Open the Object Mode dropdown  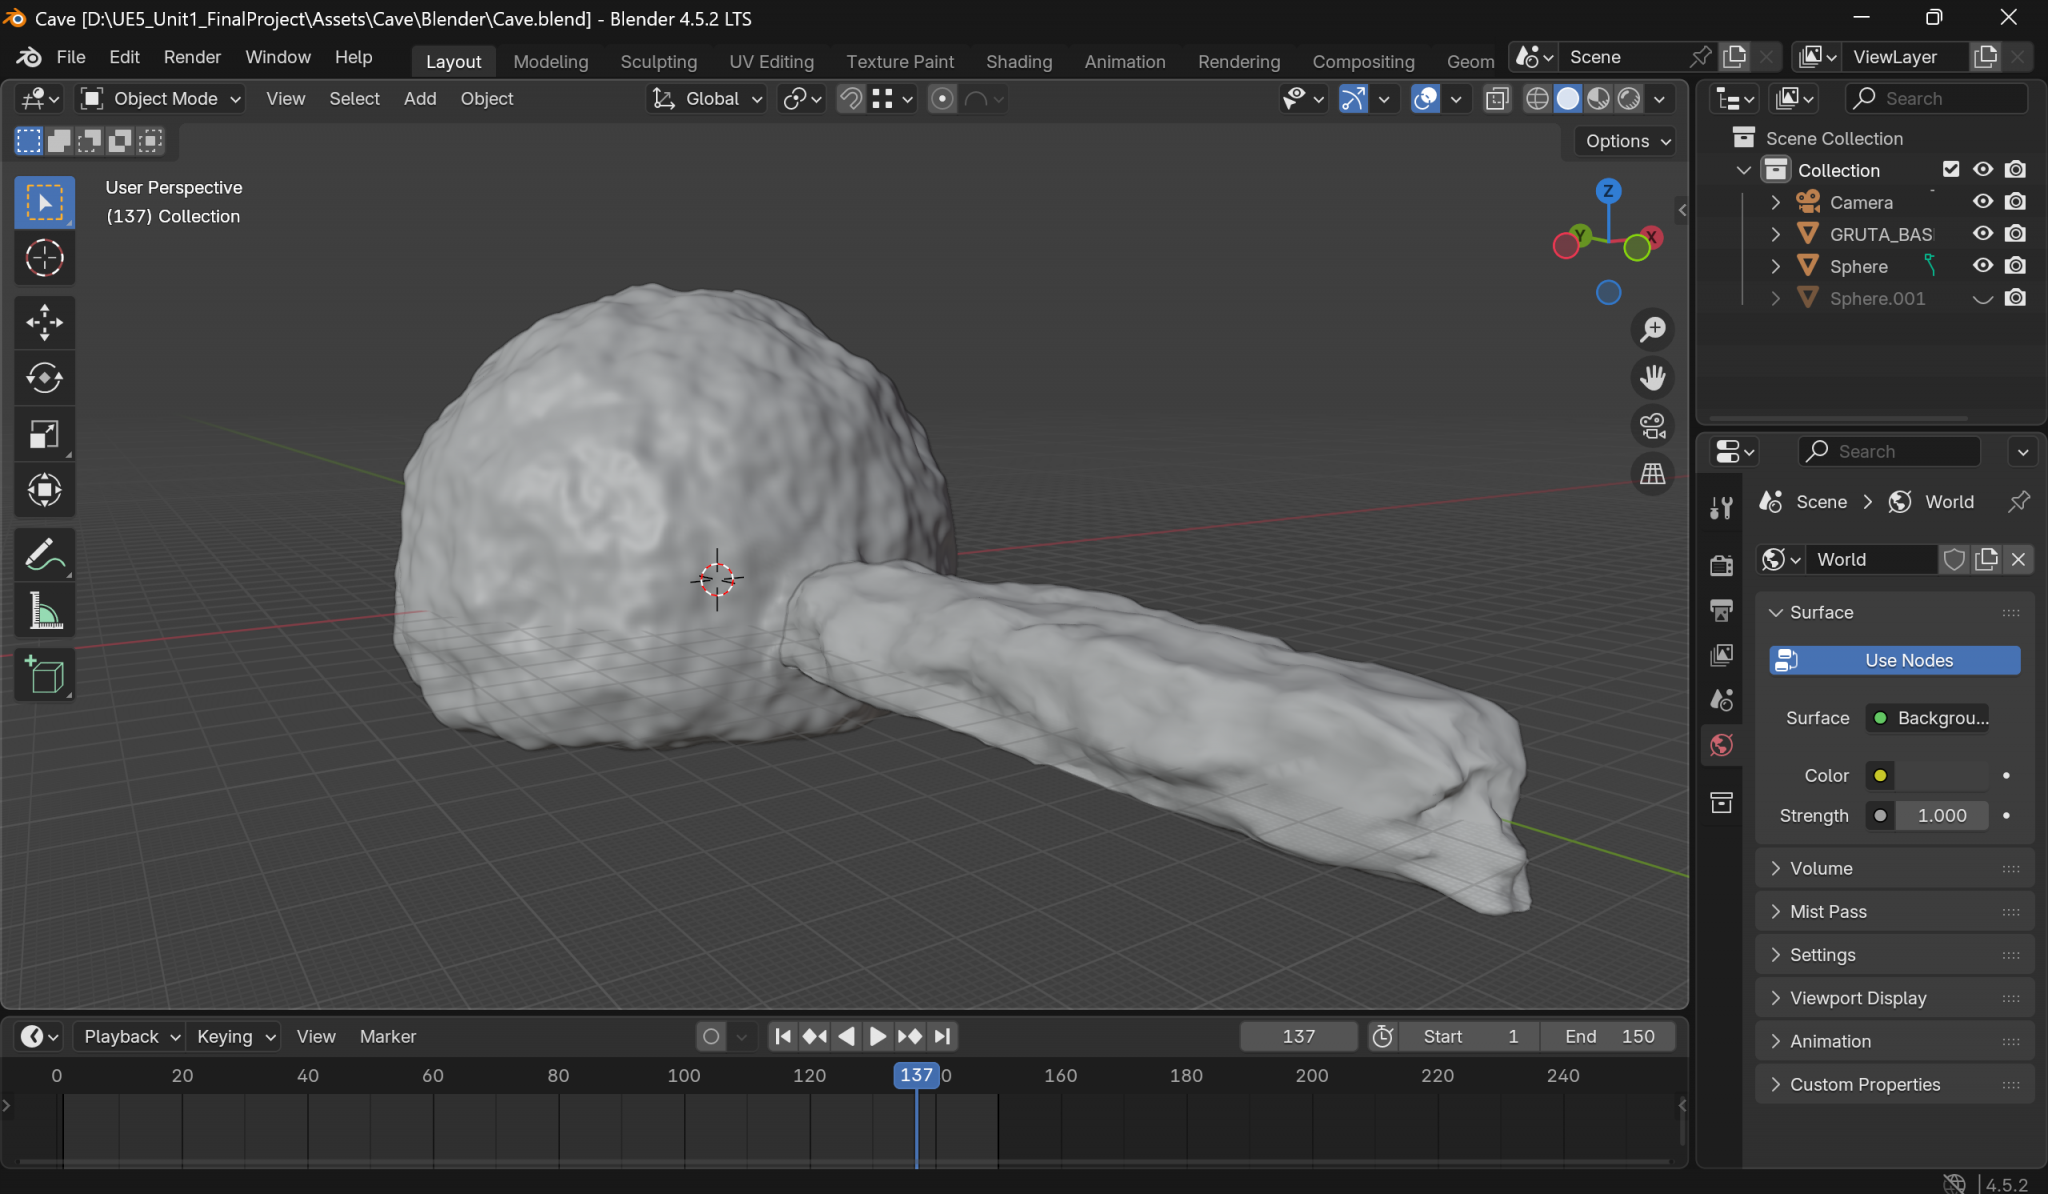click(x=161, y=98)
